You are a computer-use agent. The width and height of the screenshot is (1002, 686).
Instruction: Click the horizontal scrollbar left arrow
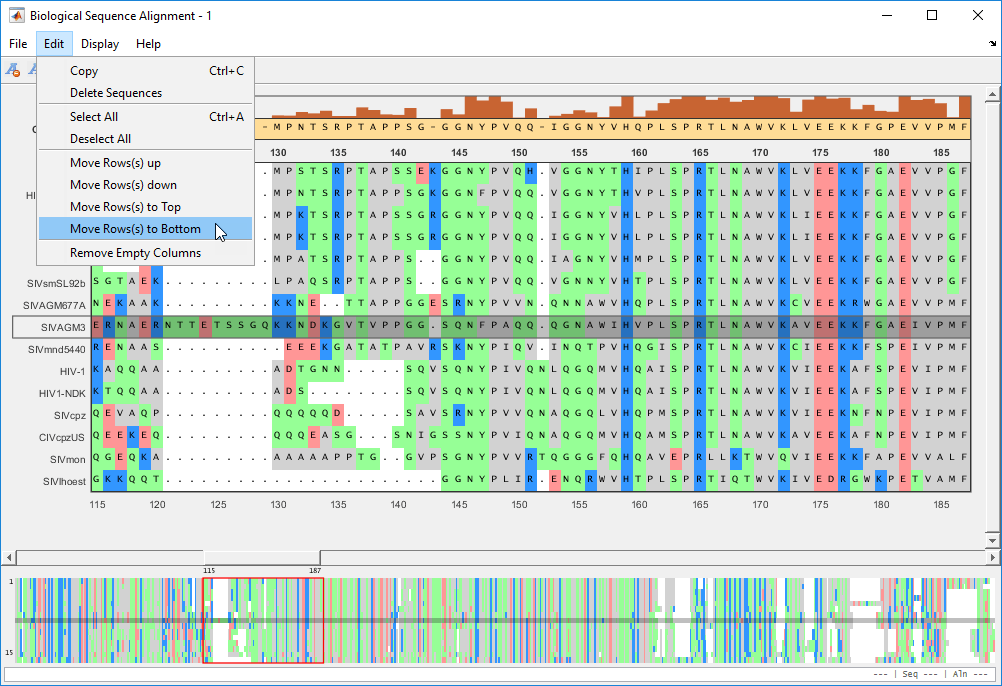coord(11,557)
